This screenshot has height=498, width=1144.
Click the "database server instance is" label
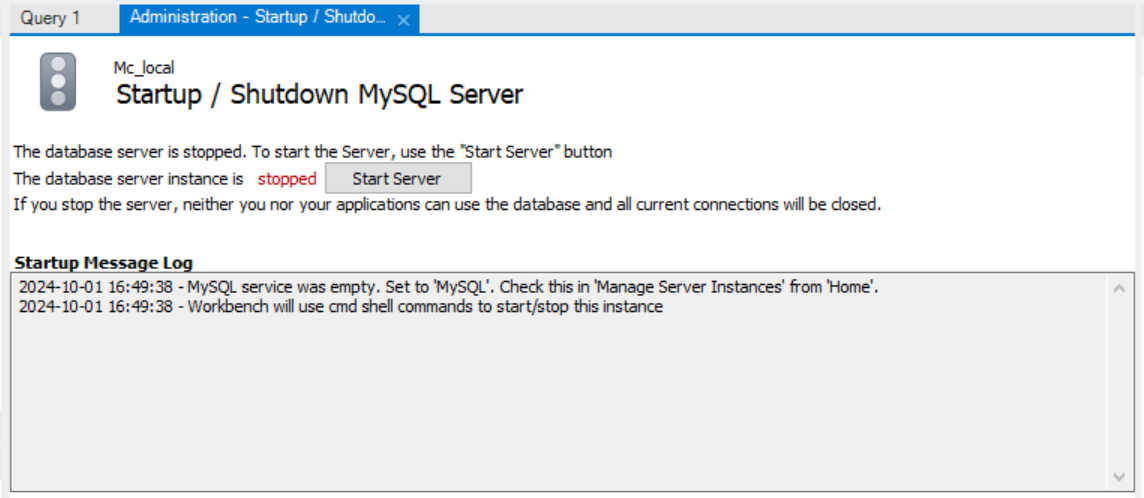click(x=128, y=179)
